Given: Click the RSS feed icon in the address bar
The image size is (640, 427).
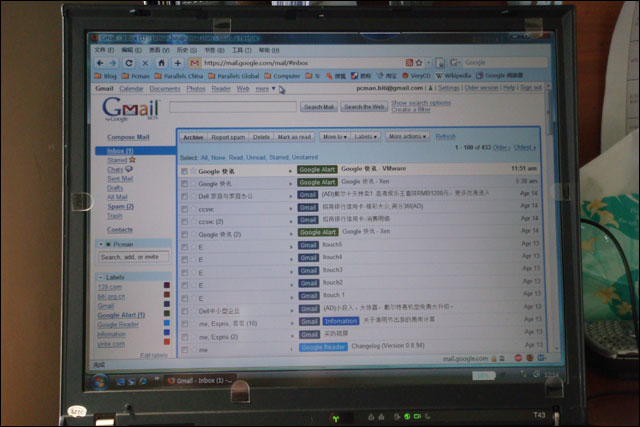Looking at the screenshot, I should pyautogui.click(x=409, y=62).
